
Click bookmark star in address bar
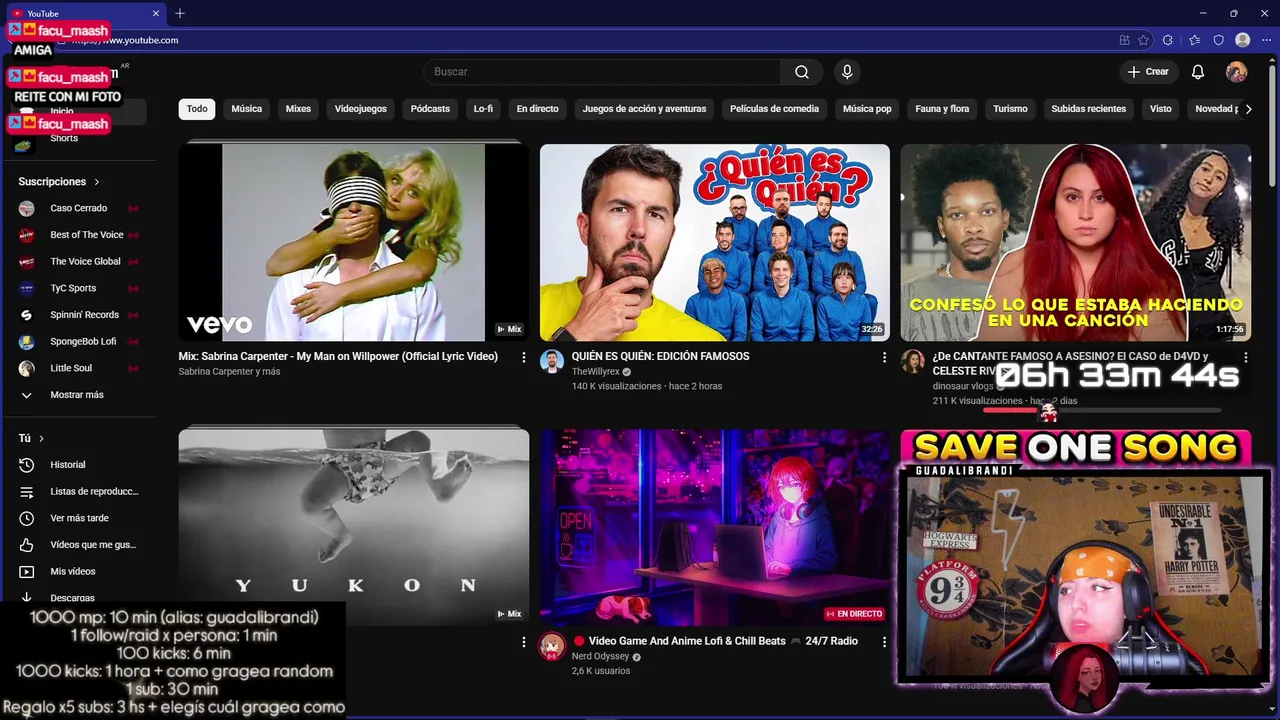tap(1143, 40)
